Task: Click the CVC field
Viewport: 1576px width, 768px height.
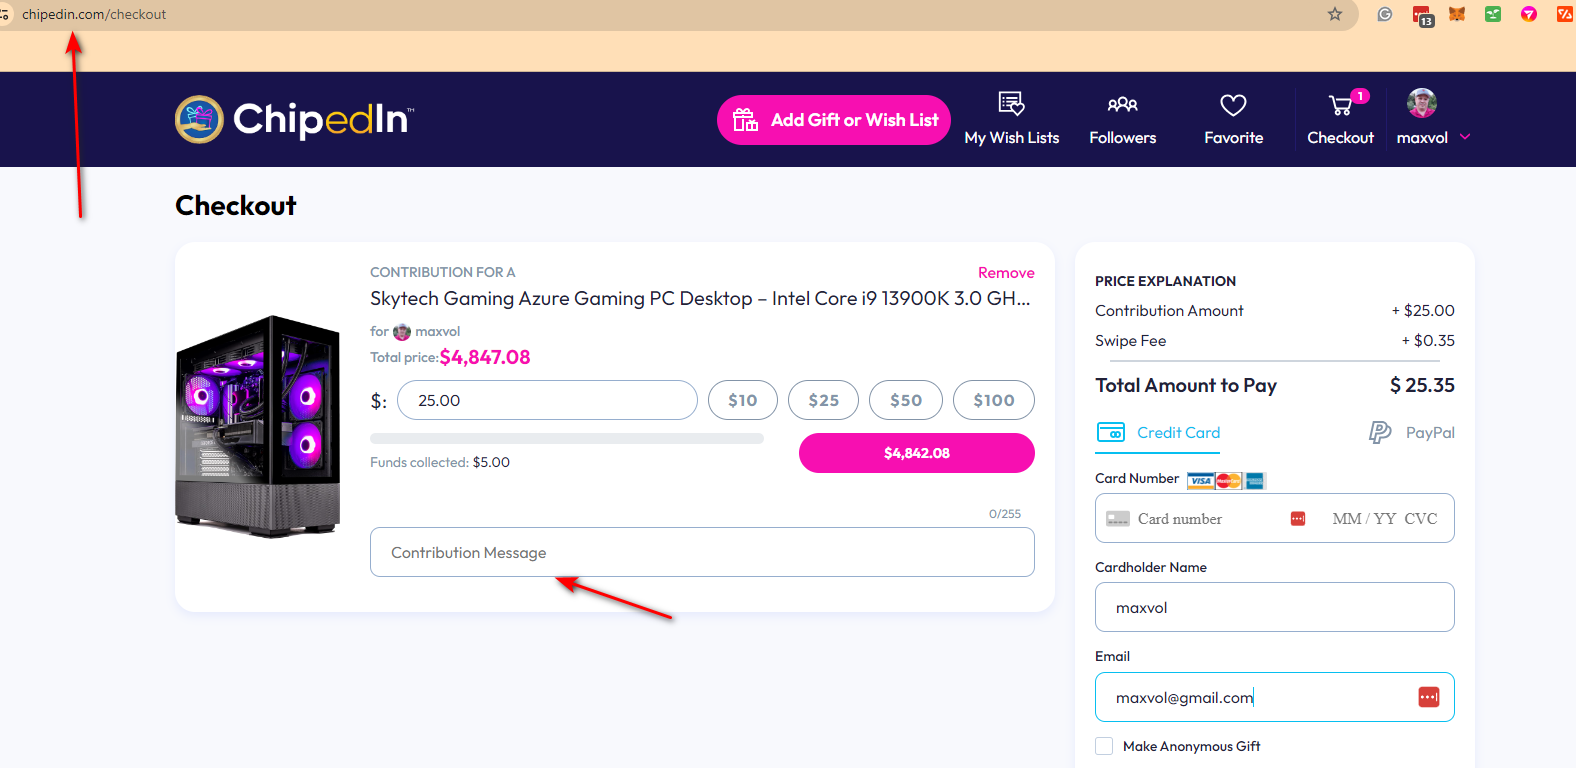Action: tap(1421, 519)
